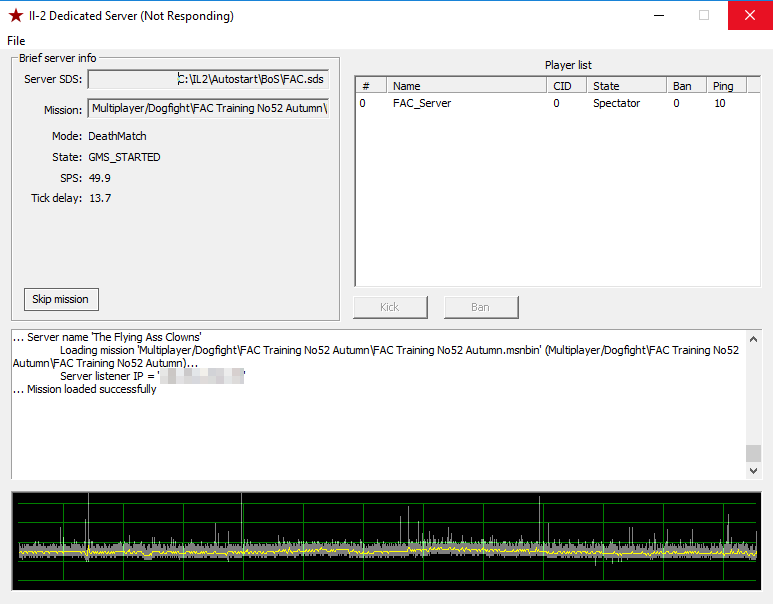773x604 pixels.
Task: Click the log scrollbar down arrow
Action: [x=753, y=471]
